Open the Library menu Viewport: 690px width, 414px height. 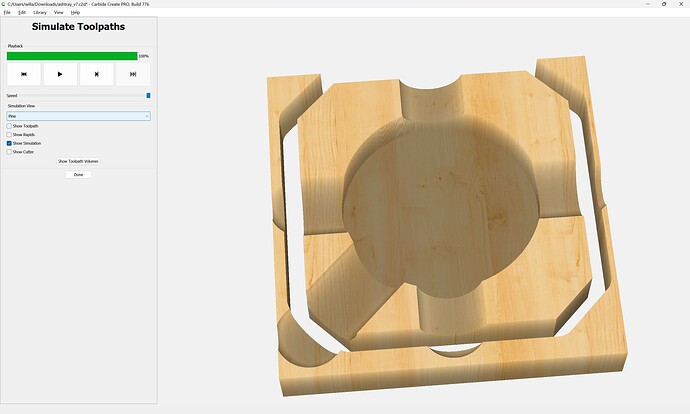click(x=40, y=13)
